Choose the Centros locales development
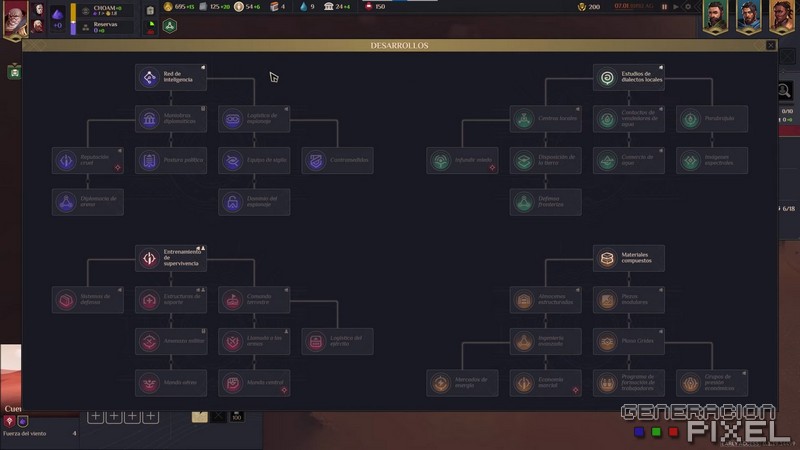 click(x=545, y=119)
